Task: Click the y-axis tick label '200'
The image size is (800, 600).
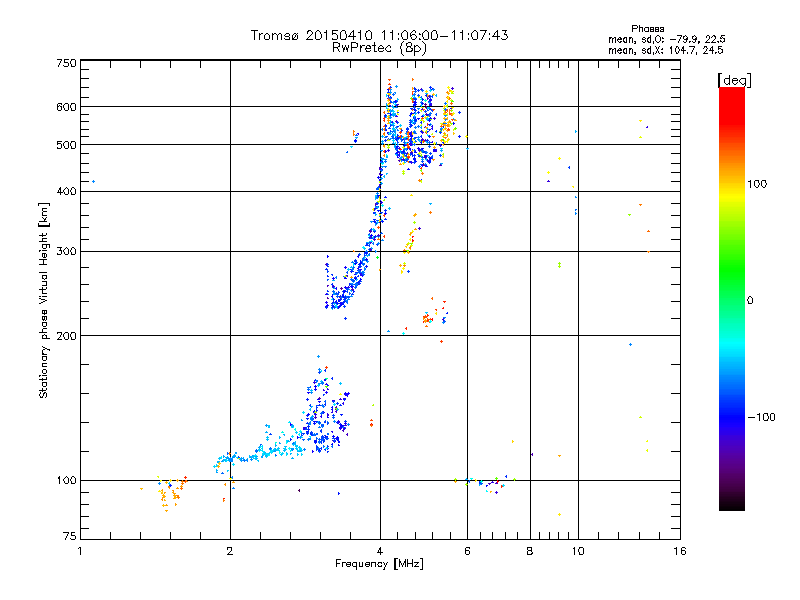Action: [66, 336]
